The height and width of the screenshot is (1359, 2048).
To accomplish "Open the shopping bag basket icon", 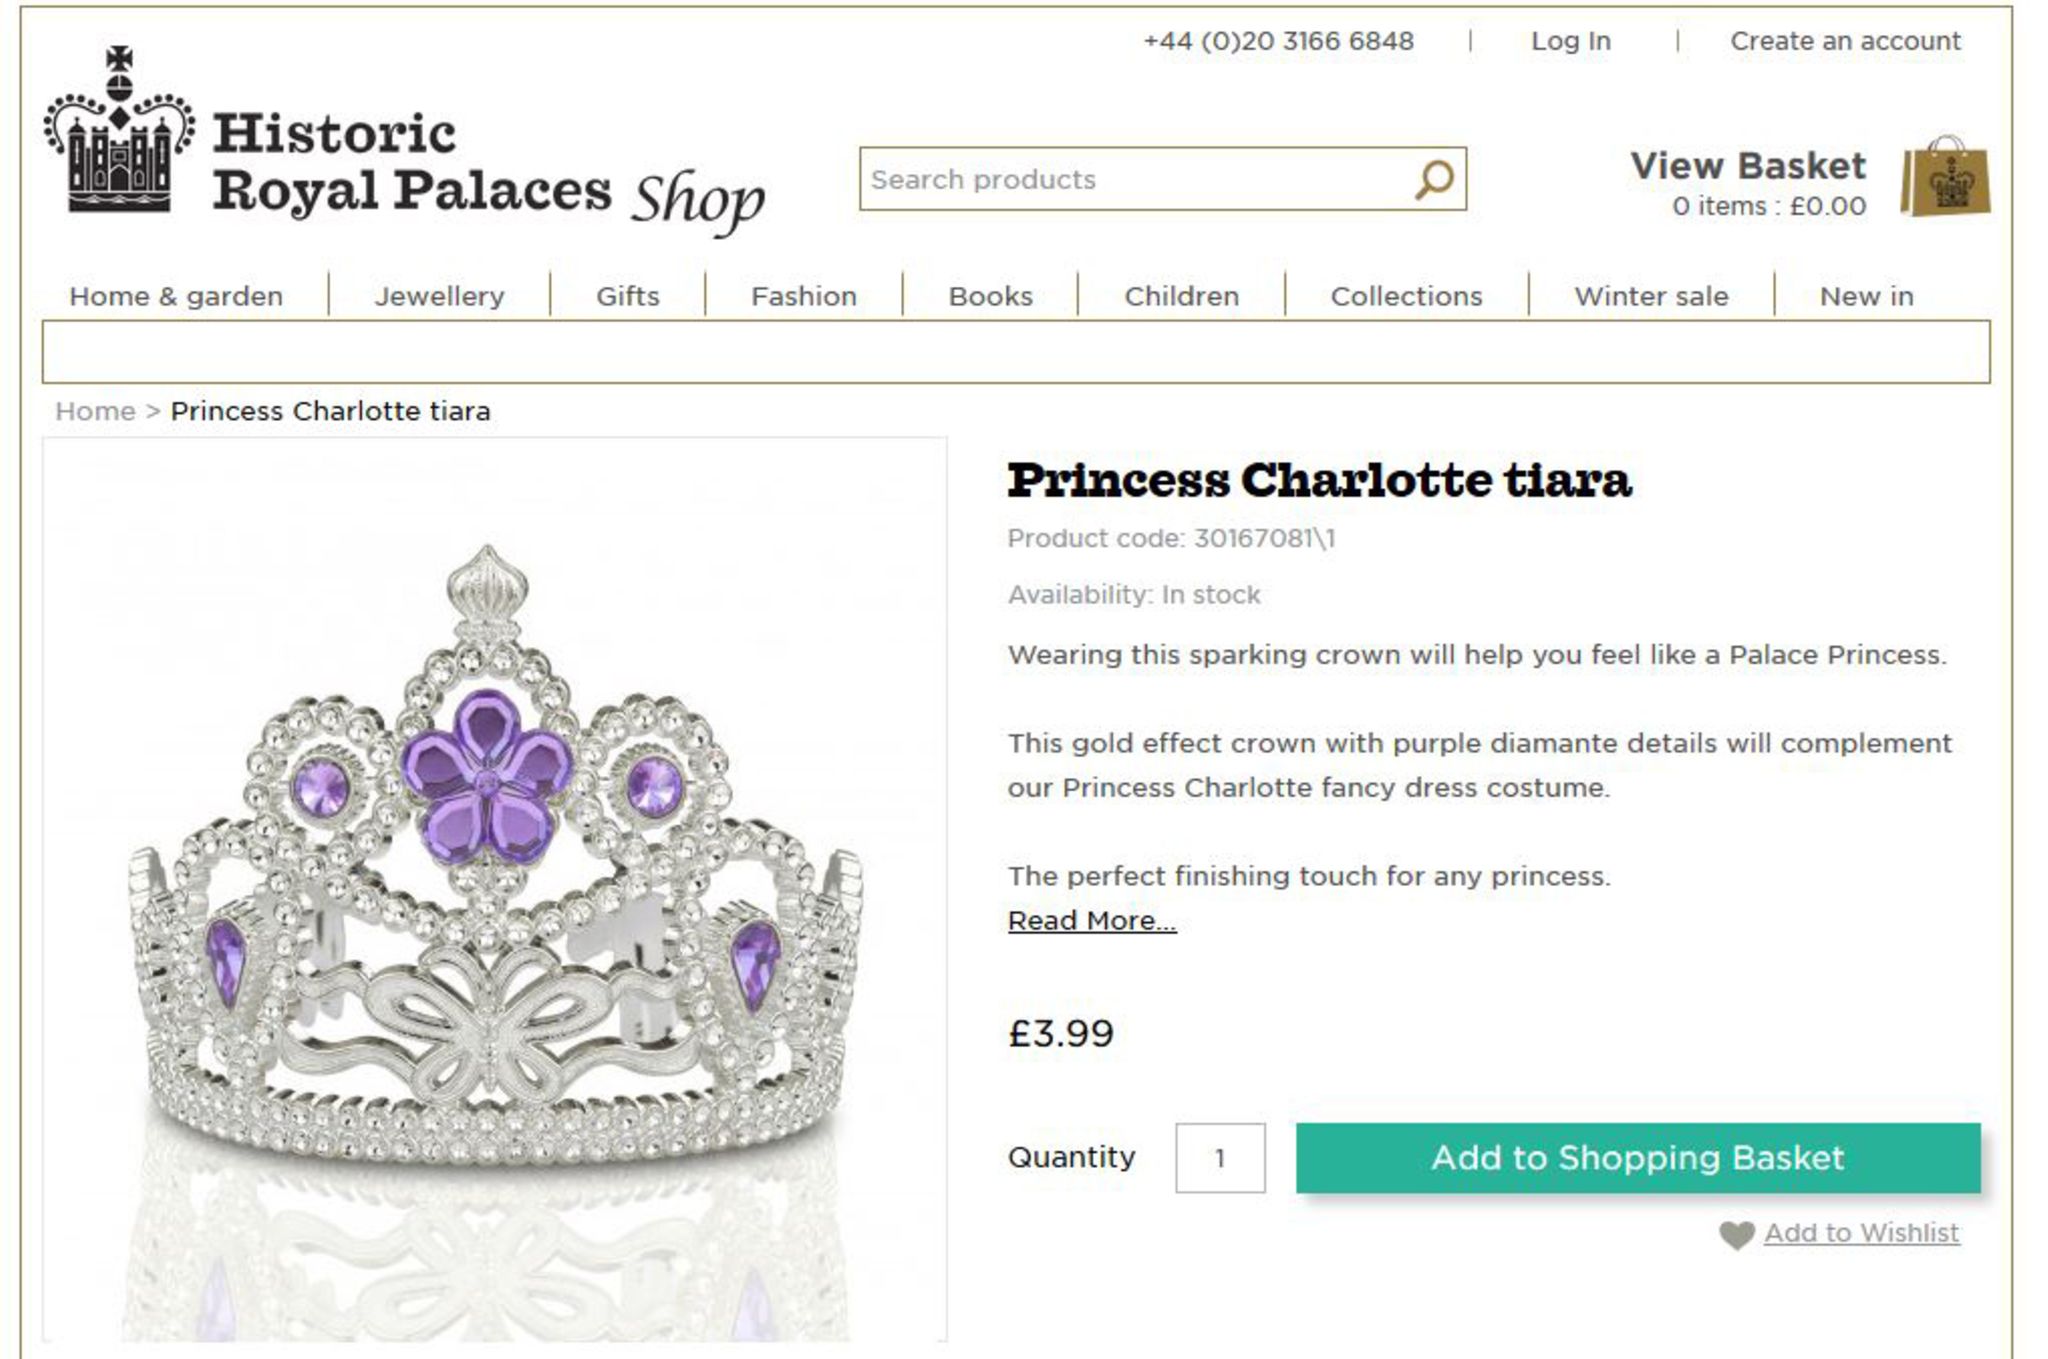I will pos(1944,177).
